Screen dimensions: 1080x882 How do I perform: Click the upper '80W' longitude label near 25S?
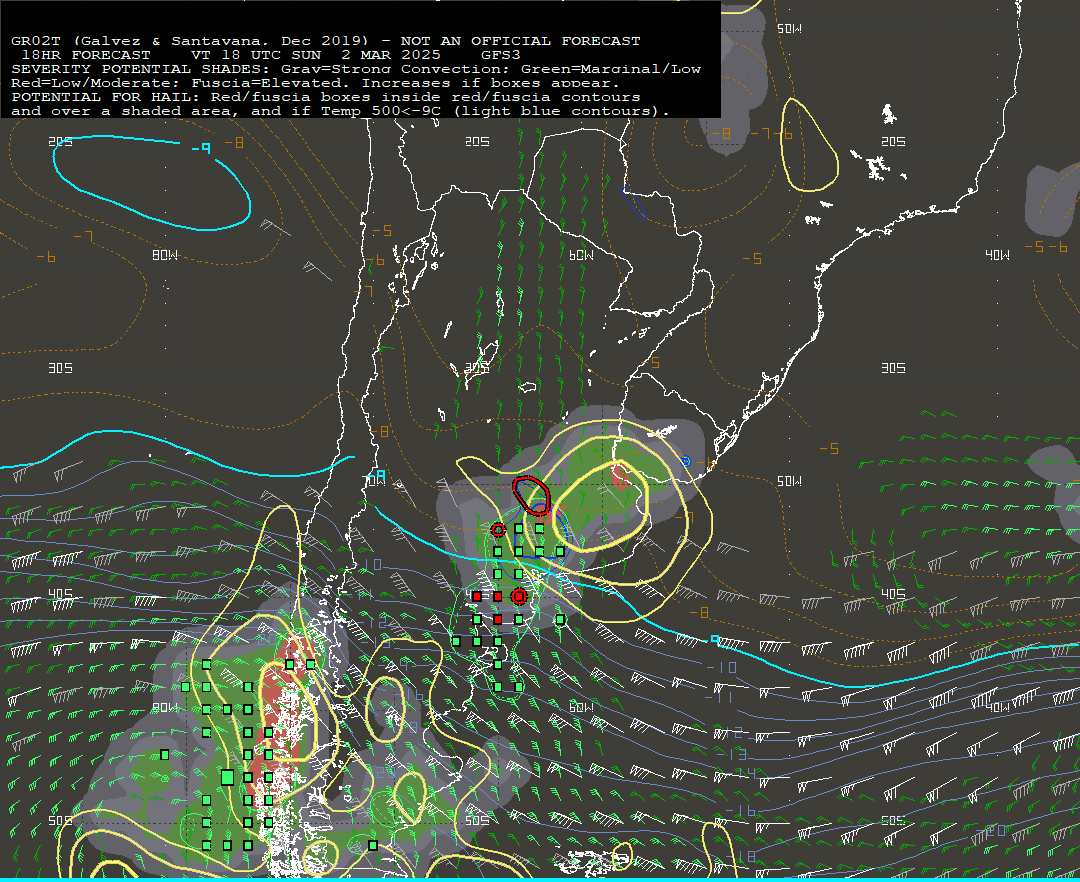click(x=165, y=255)
